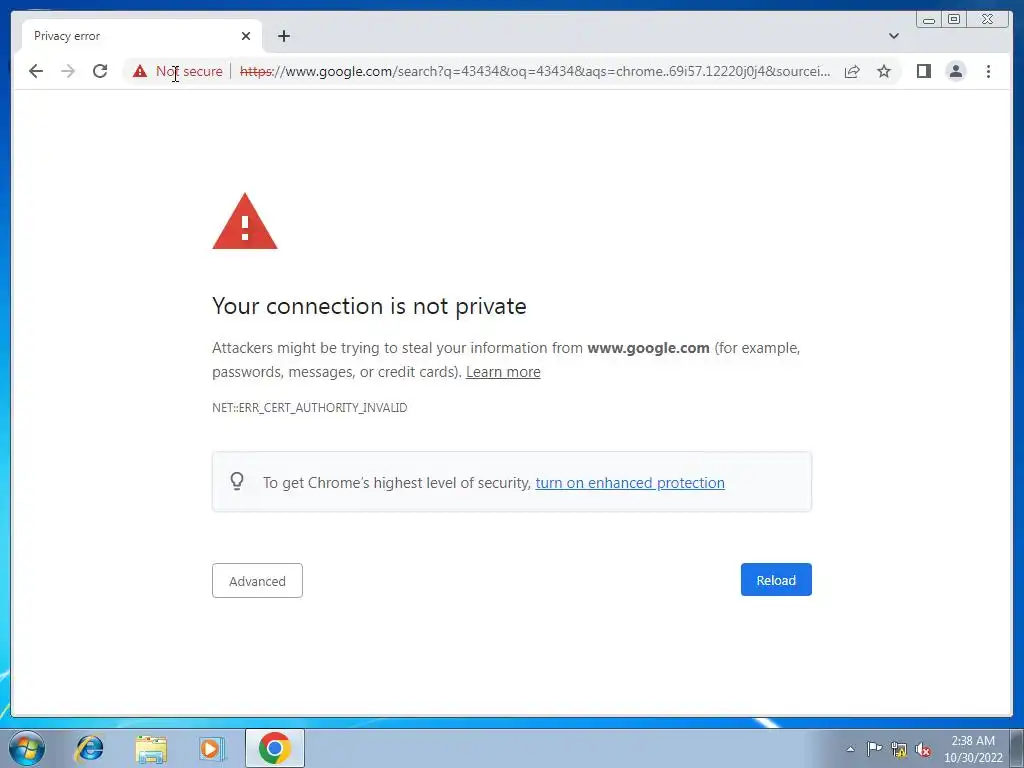Open the profile avatar menu

click(x=955, y=71)
